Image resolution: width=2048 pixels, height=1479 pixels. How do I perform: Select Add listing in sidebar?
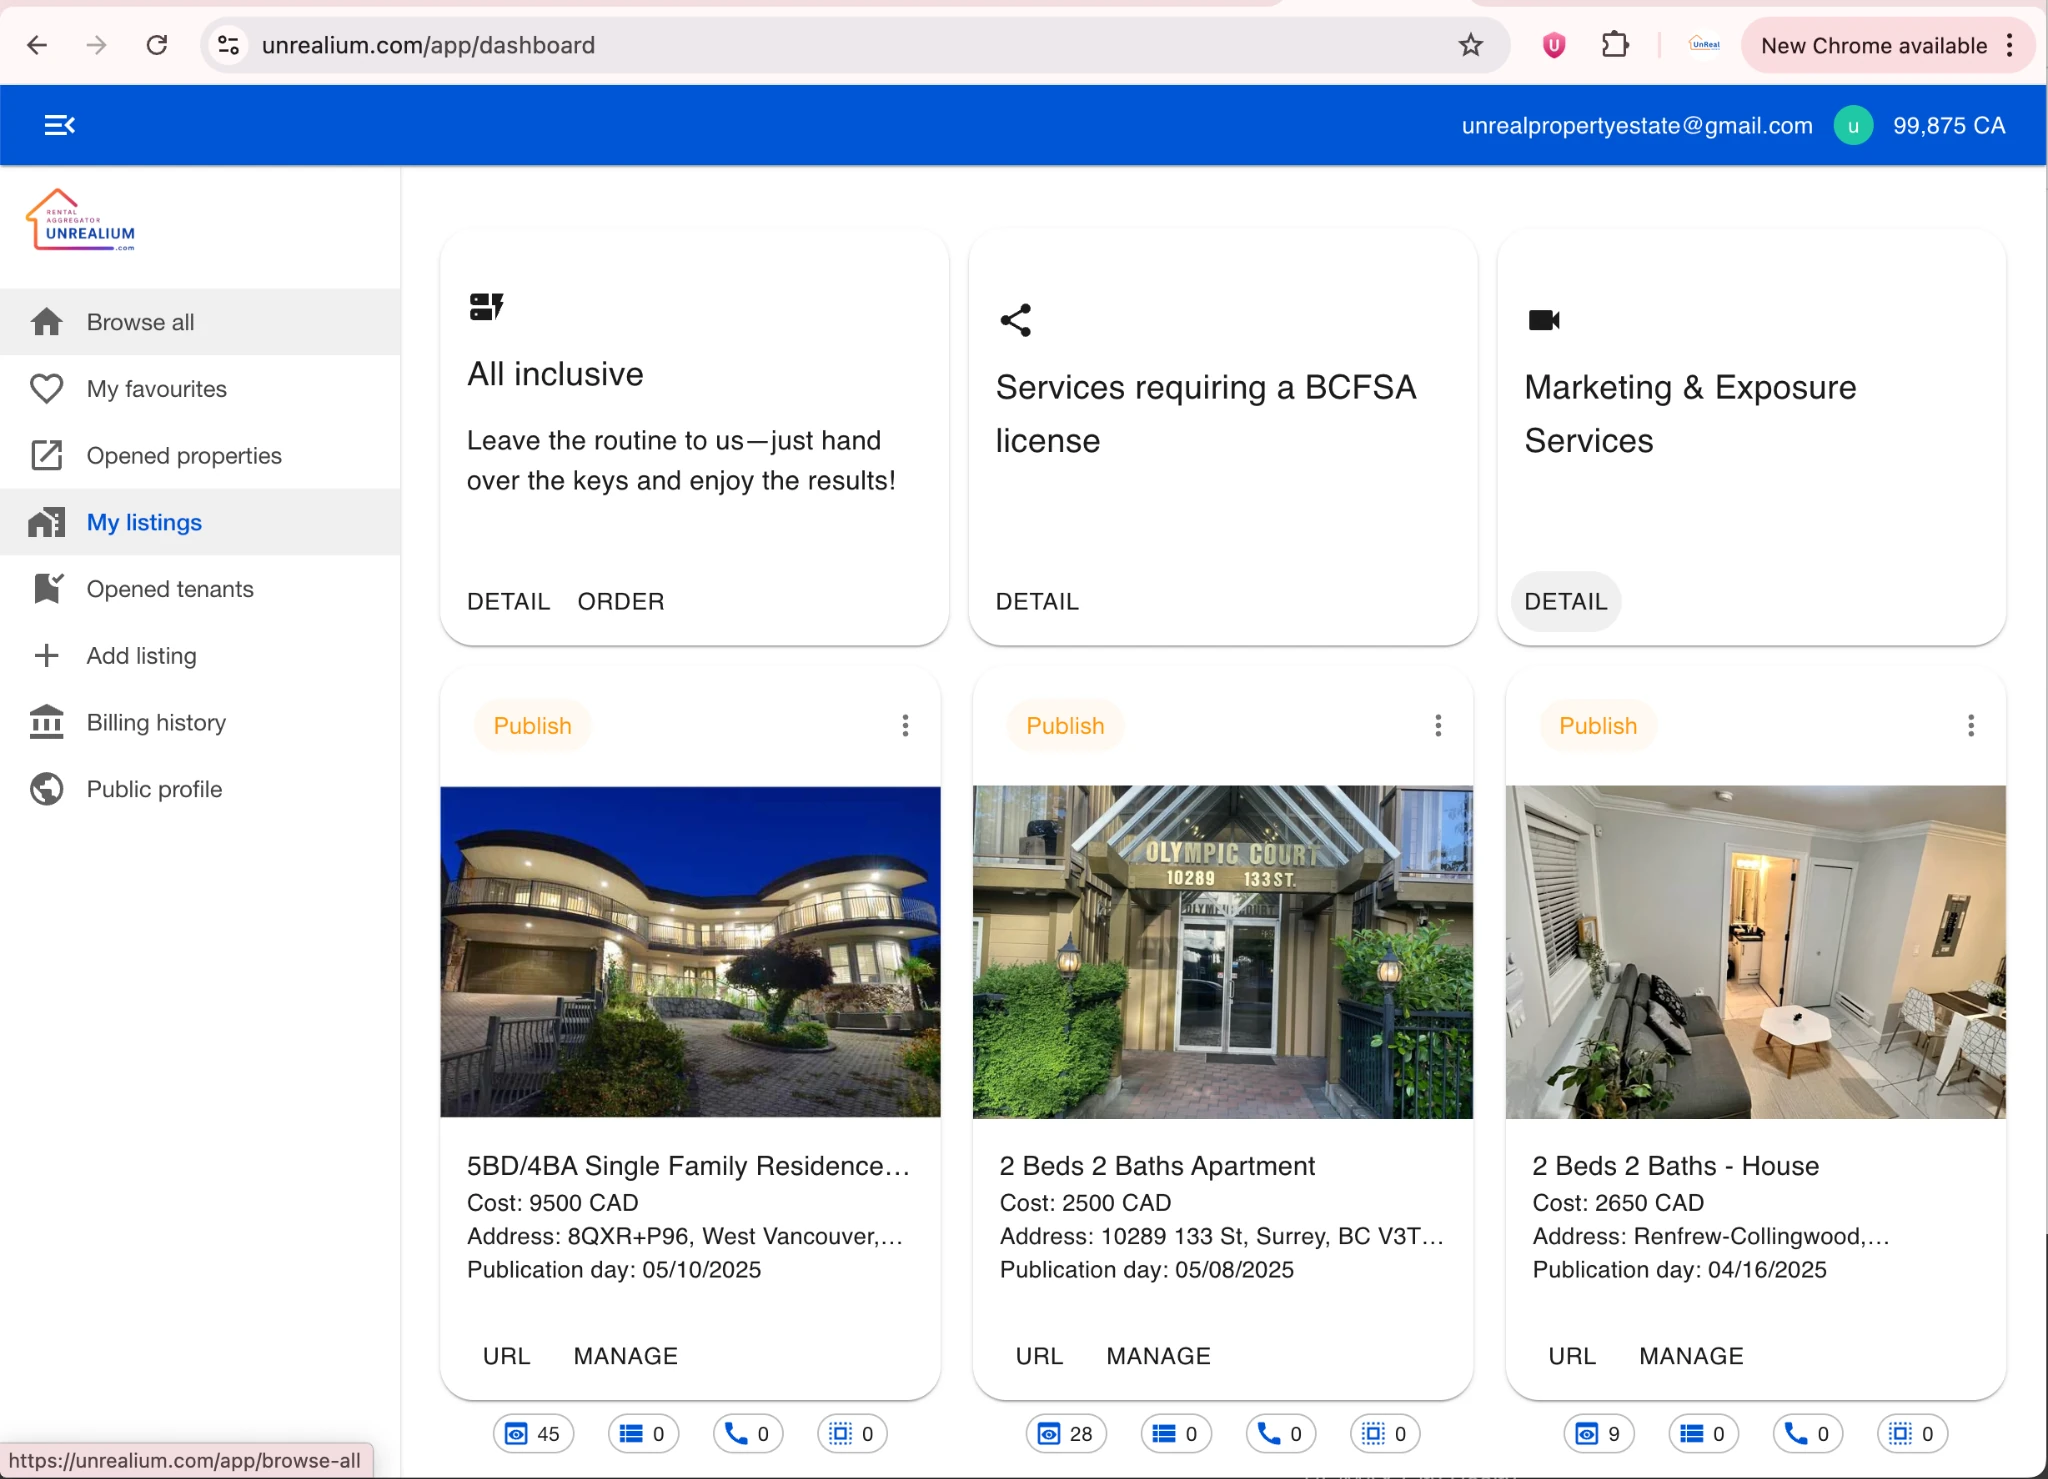141,656
